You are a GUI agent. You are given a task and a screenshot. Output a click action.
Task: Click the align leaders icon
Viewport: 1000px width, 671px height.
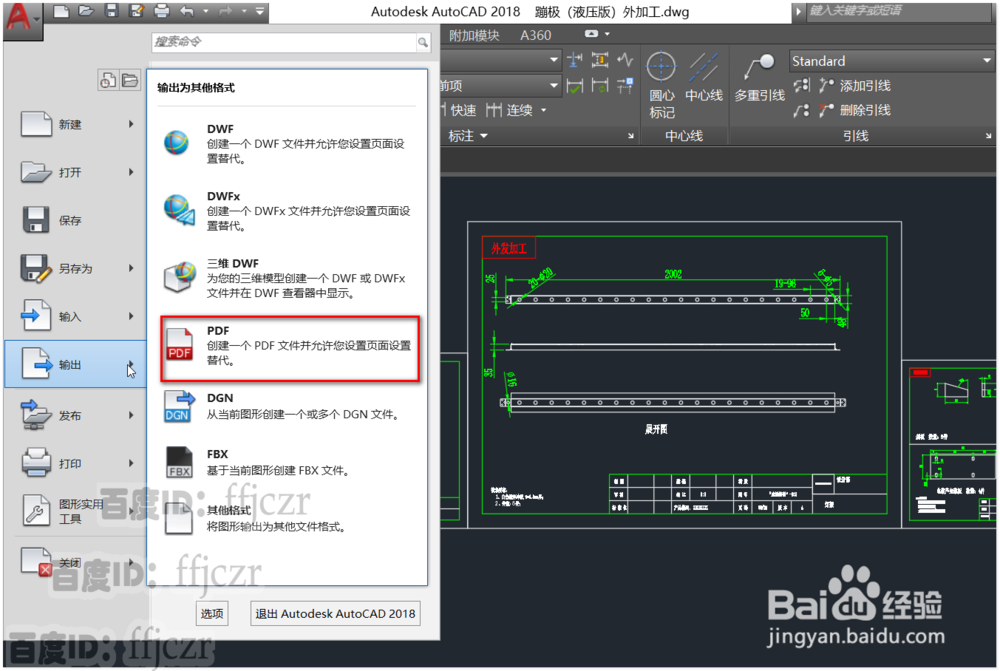coord(802,85)
